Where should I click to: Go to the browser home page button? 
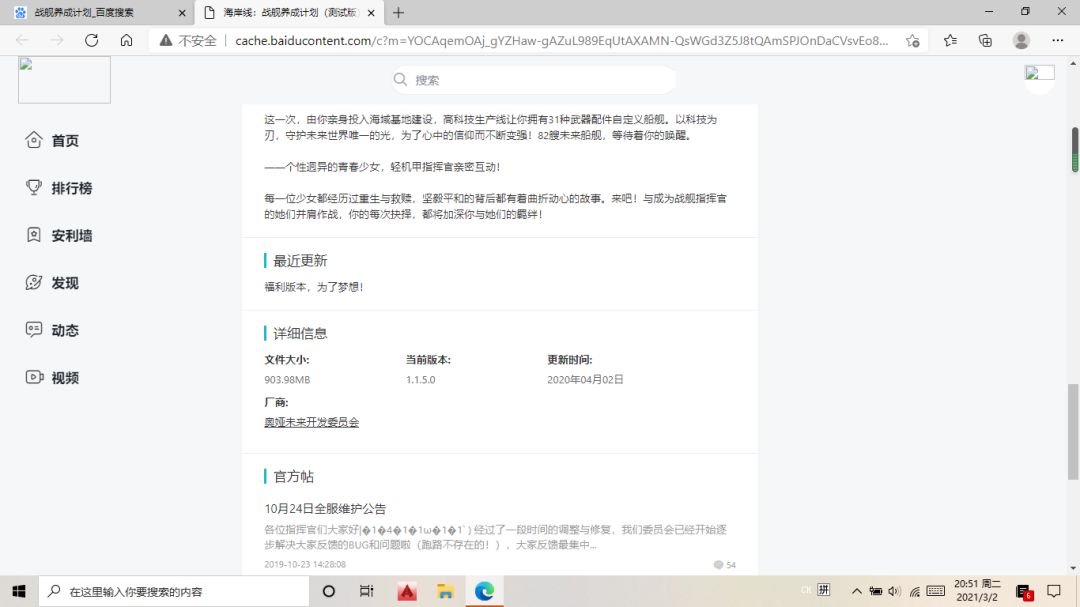click(126, 40)
